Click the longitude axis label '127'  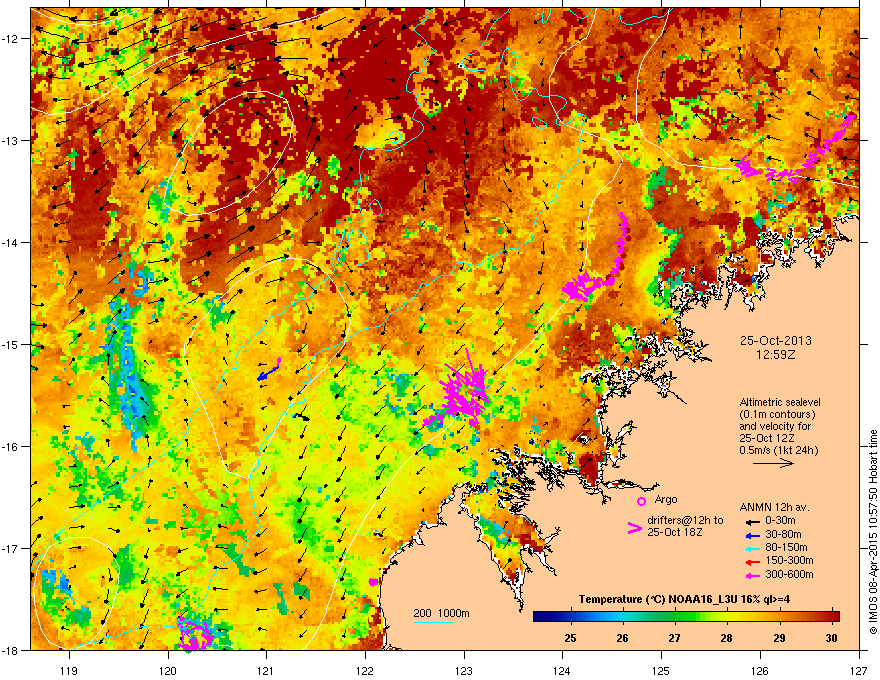click(859, 670)
